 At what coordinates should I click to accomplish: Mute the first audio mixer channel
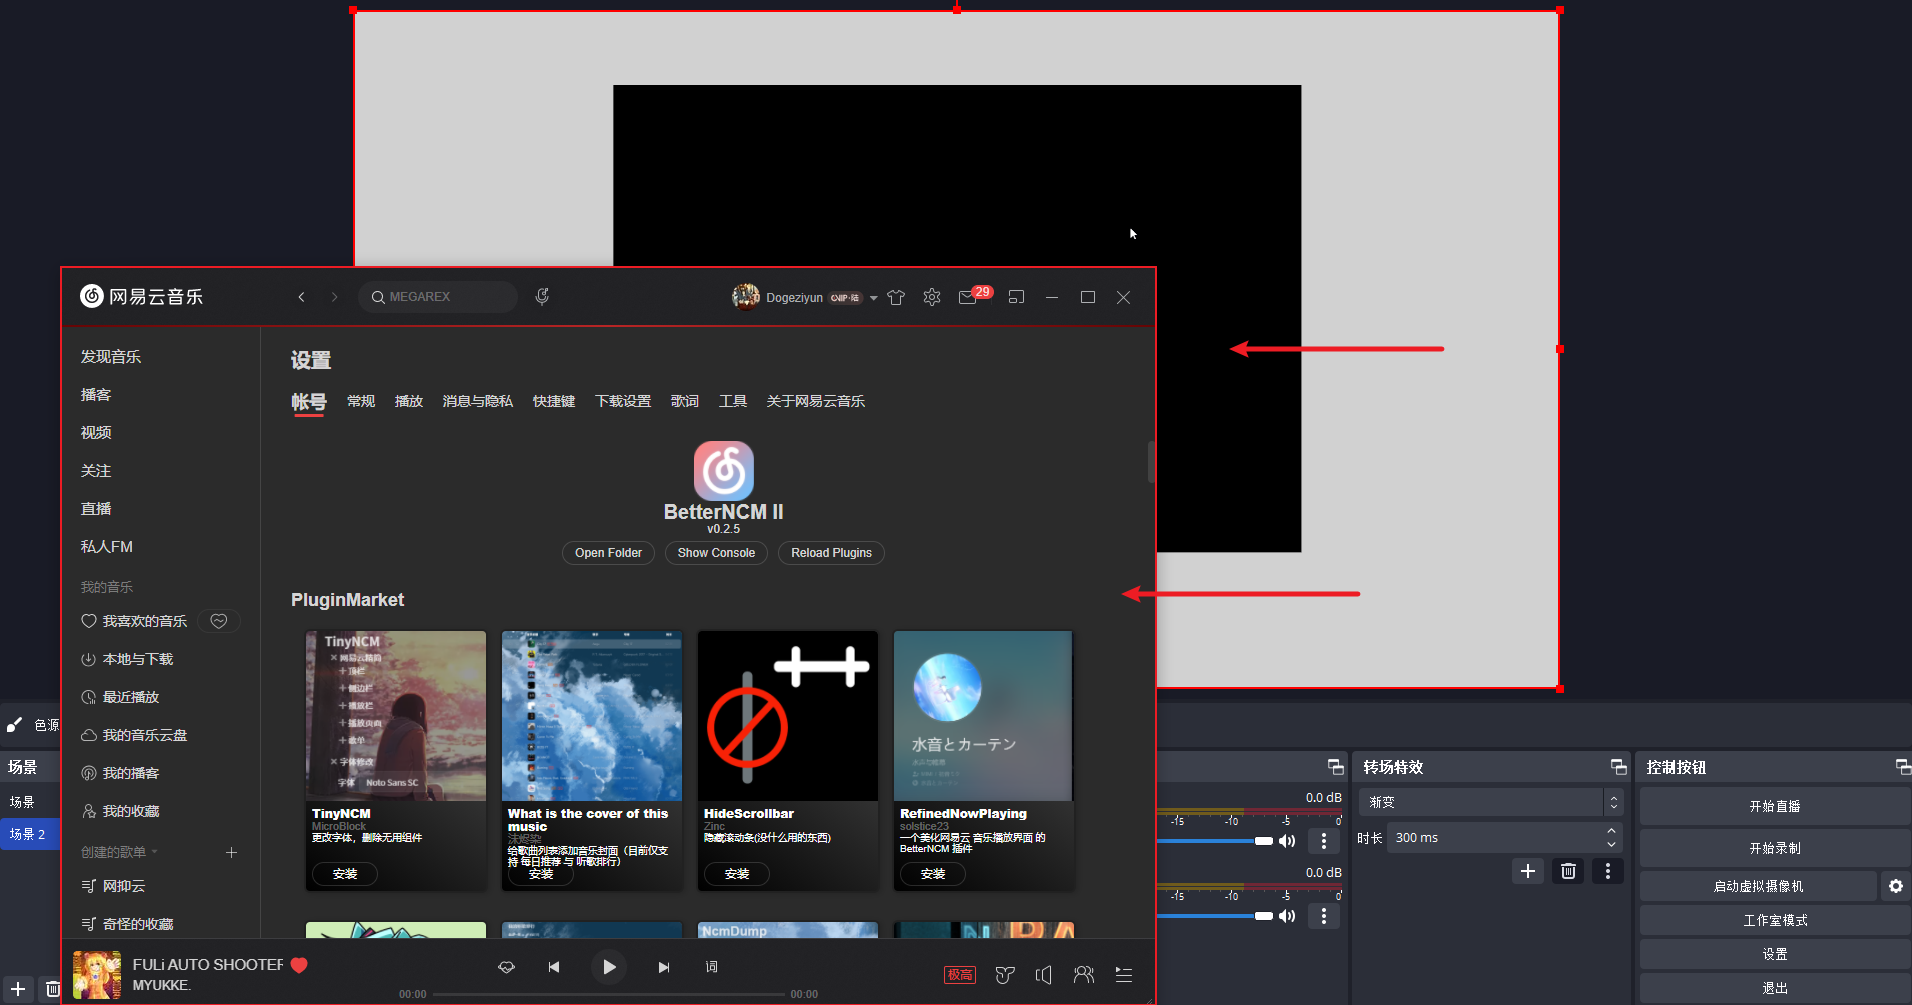click(1287, 841)
